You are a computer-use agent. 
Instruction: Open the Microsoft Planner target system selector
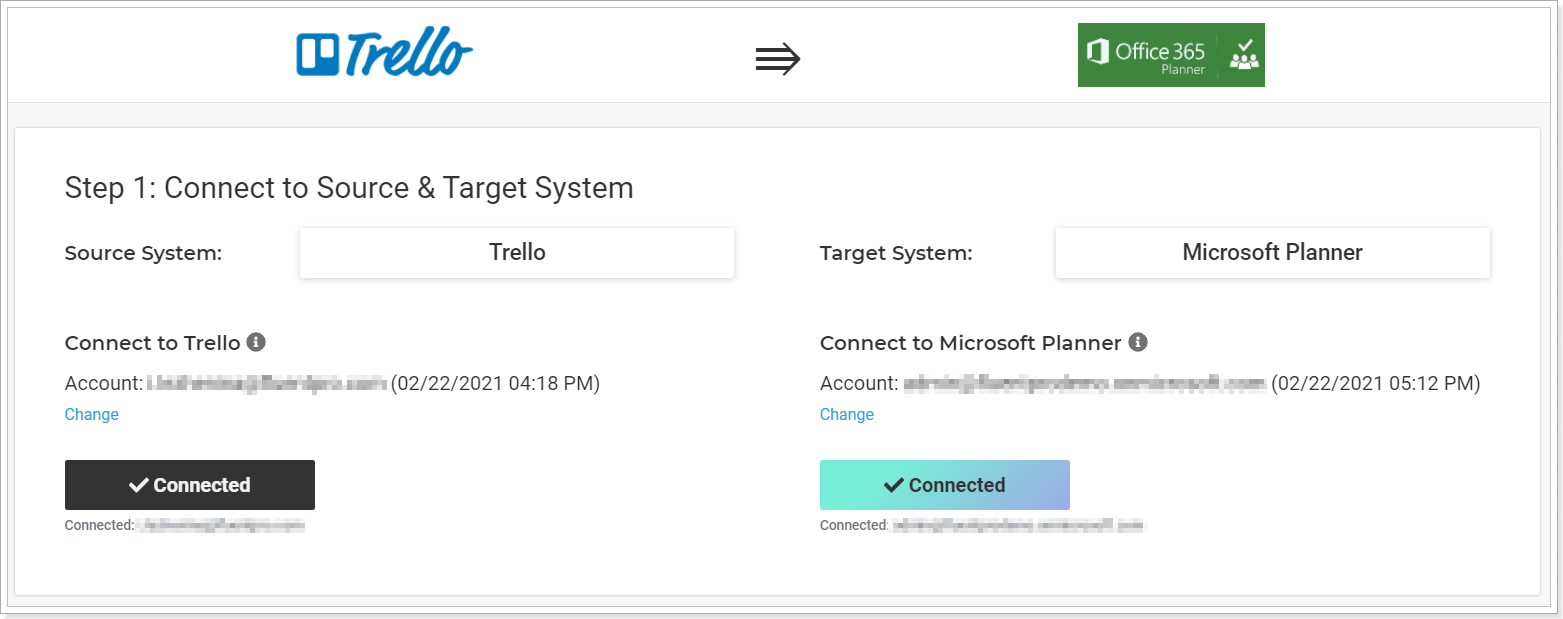tap(1272, 252)
